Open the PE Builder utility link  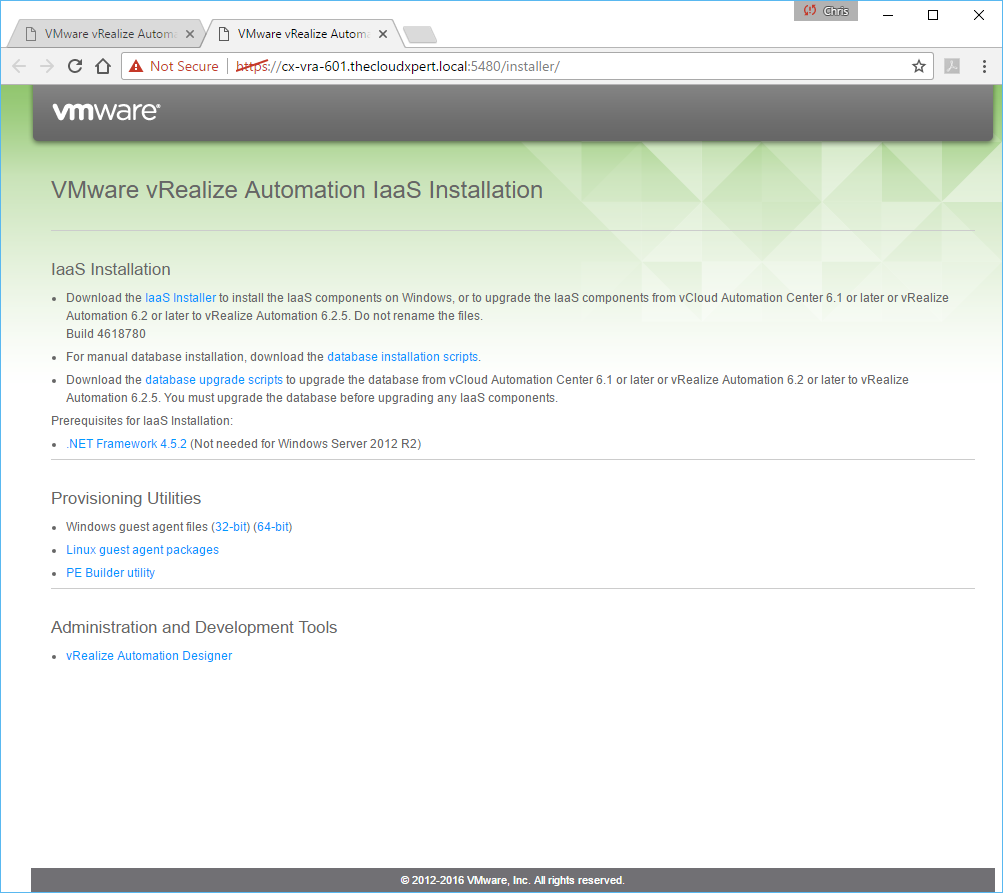(110, 573)
